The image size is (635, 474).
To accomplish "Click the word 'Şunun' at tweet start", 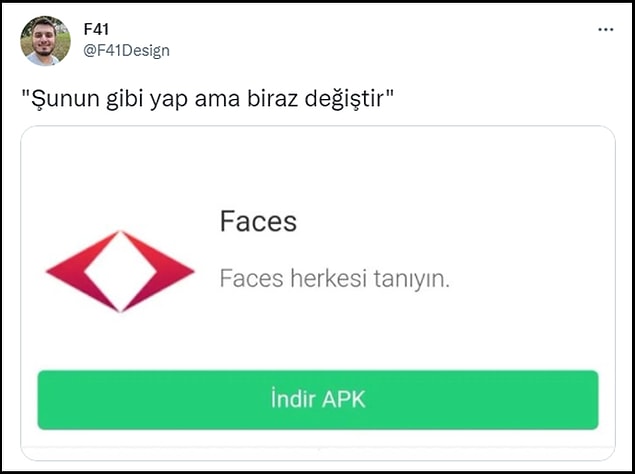I will [x=65, y=99].
